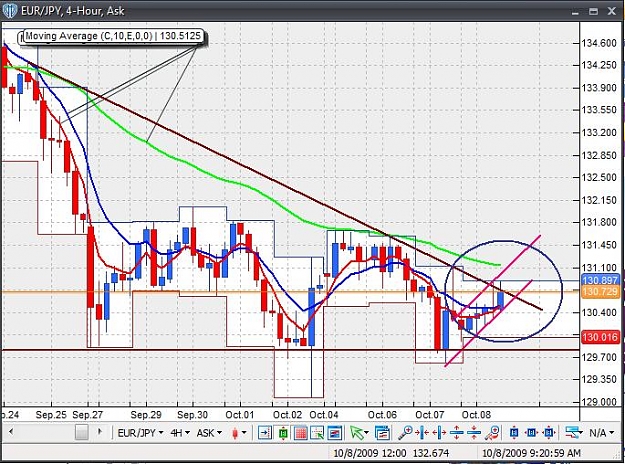Screen dimensions: 625x464
Task: Click the blue vertical-arrows candle scale icon
Action: (514, 433)
